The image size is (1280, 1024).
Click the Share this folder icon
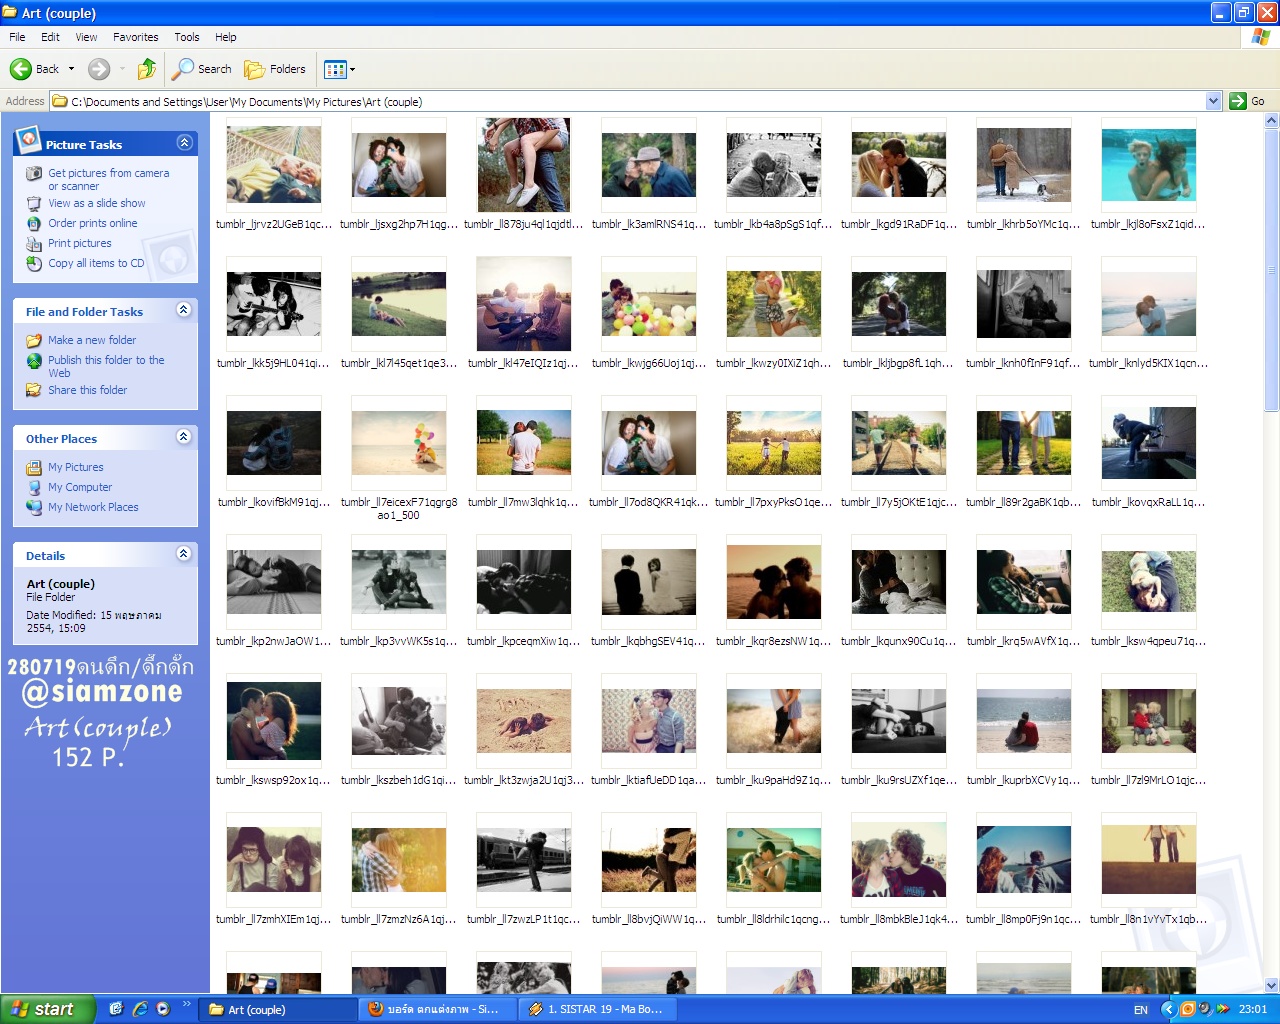pyautogui.click(x=34, y=390)
